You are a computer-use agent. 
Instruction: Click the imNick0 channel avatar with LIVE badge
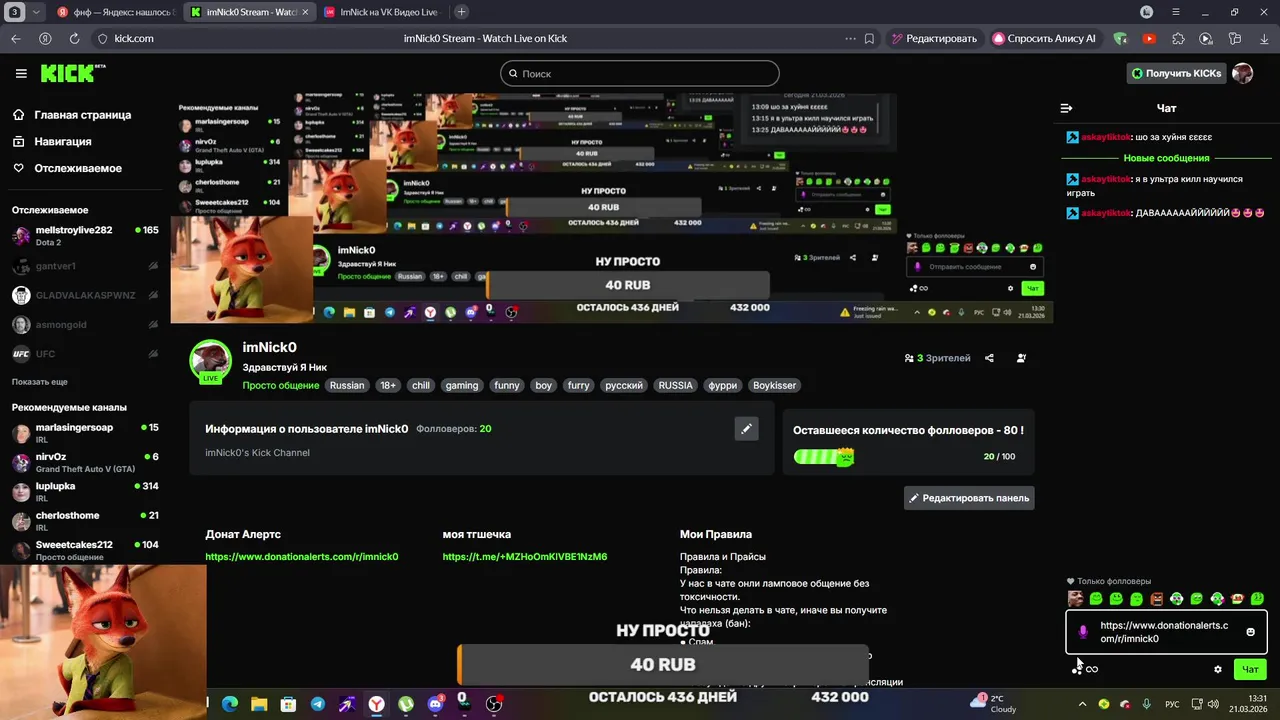(x=211, y=362)
